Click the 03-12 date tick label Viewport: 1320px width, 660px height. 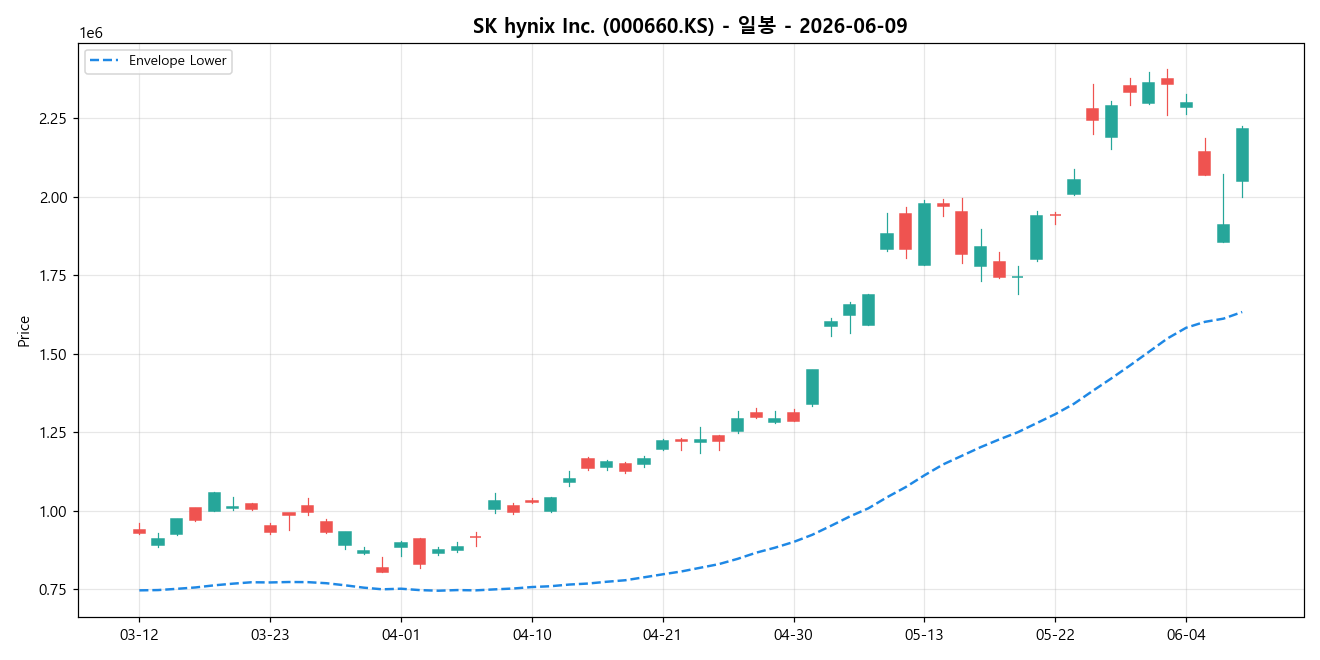139,634
